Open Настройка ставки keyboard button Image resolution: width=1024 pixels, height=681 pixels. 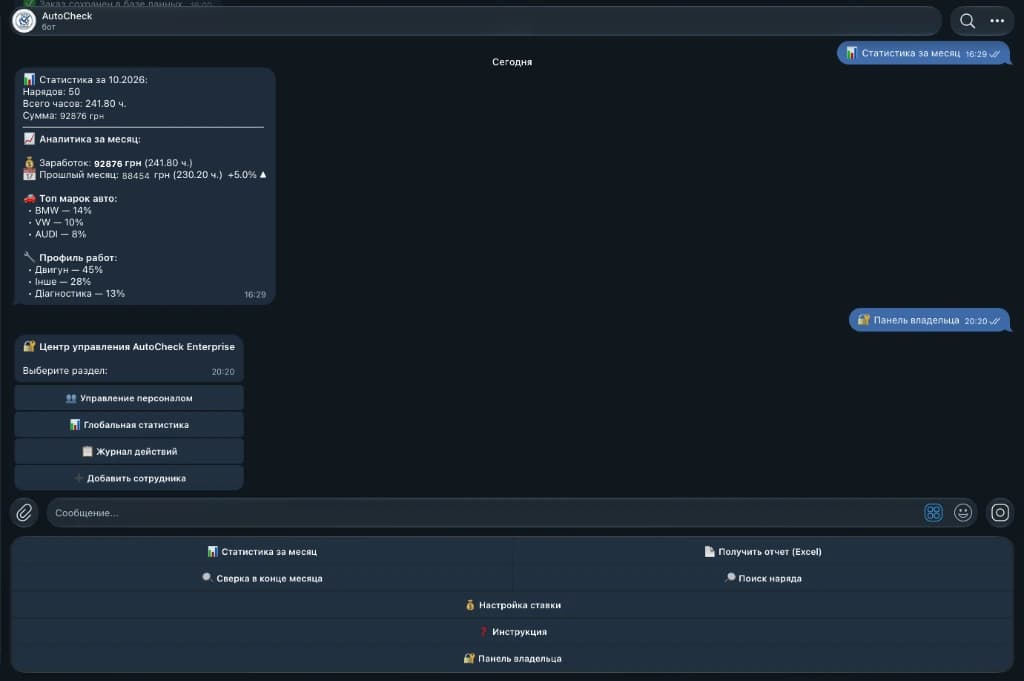point(512,605)
